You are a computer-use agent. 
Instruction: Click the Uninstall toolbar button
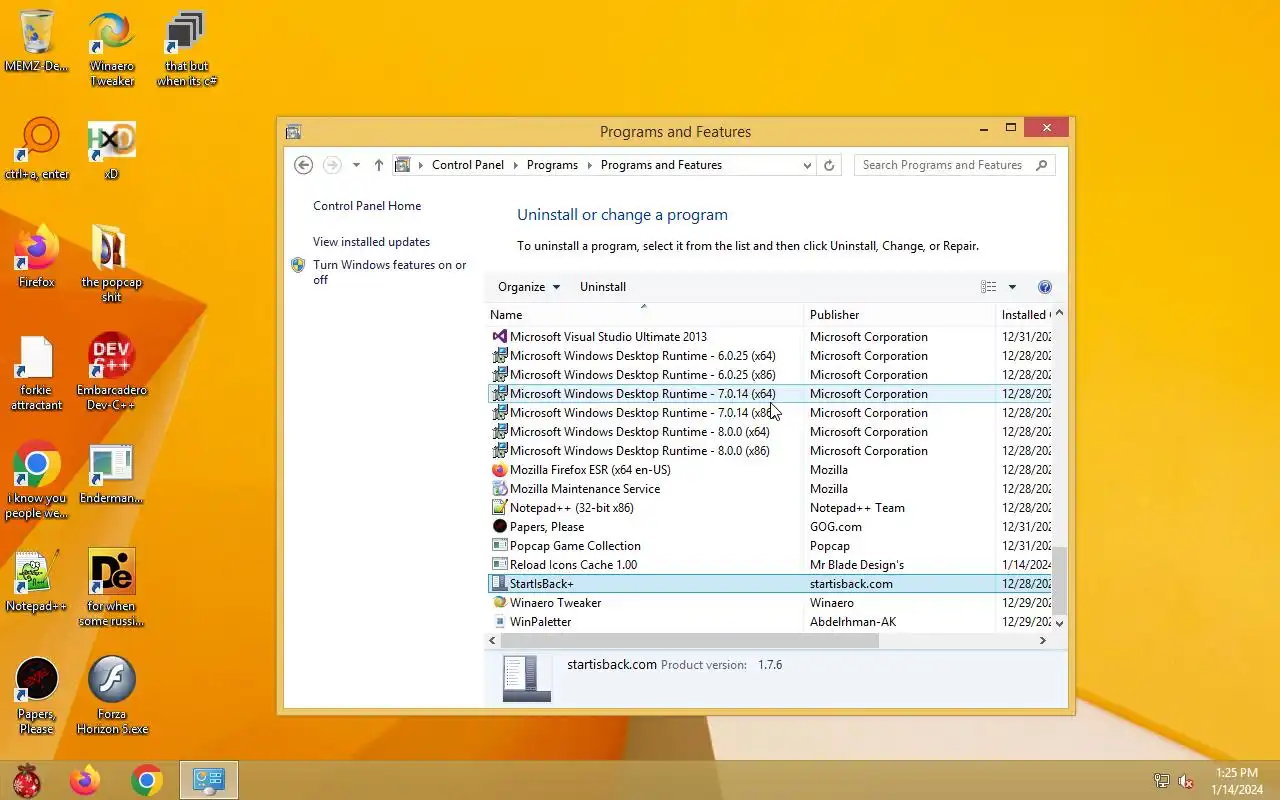coord(603,287)
